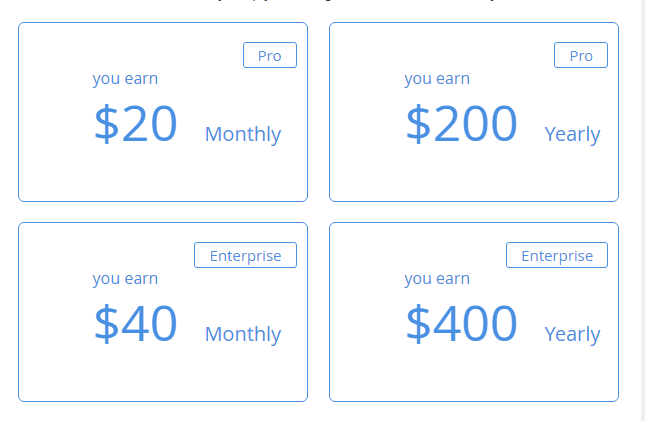
Task: Click the vertical scrollbar at right edge
Action: point(643,210)
